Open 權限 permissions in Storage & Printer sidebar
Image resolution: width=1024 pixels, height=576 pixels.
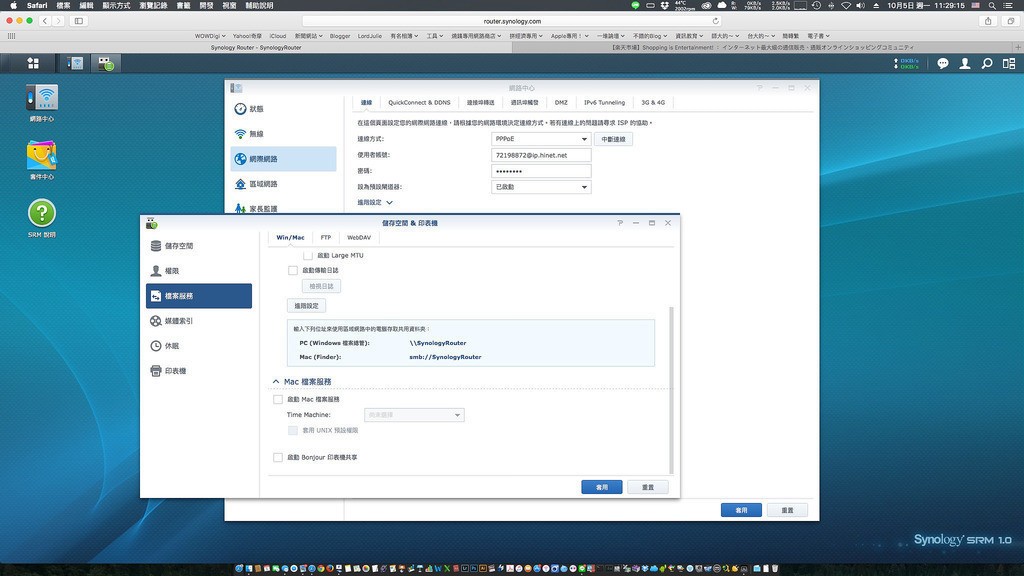(199, 270)
